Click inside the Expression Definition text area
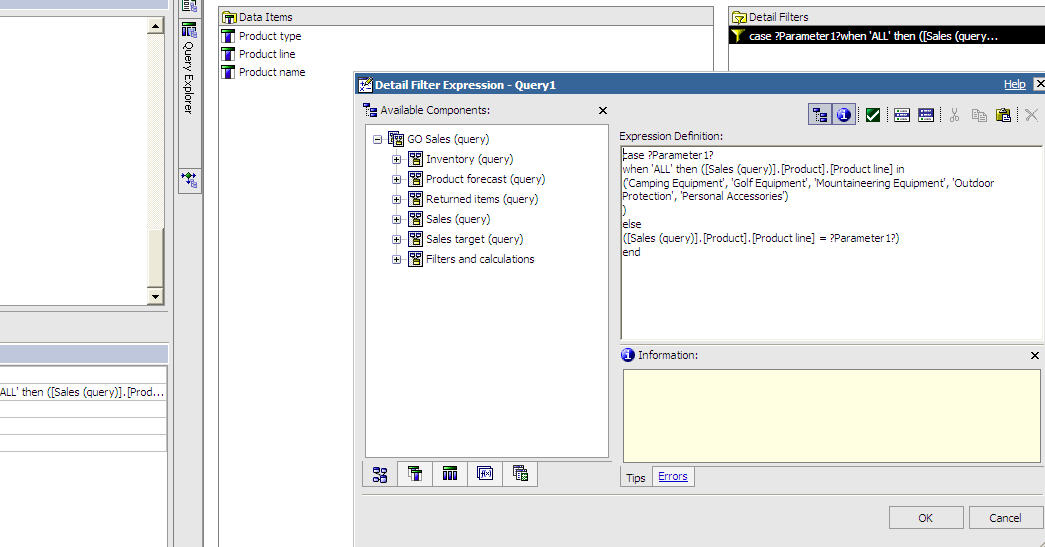Image resolution: width=1045 pixels, height=547 pixels. [830, 243]
